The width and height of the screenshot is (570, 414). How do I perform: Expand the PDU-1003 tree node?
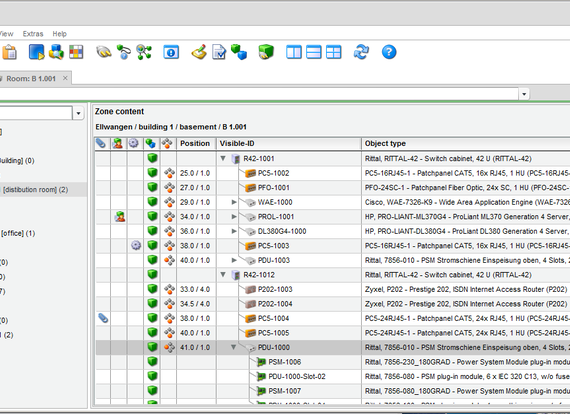tap(234, 260)
